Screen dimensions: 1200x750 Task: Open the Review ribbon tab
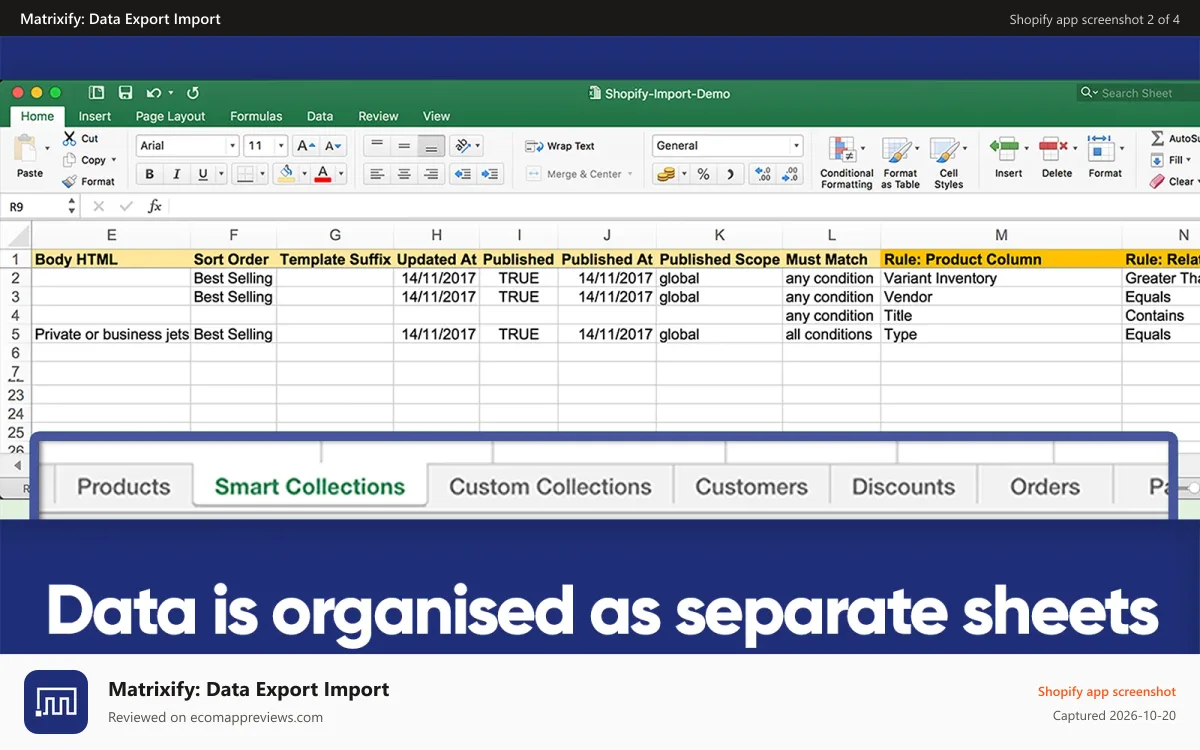coord(378,117)
